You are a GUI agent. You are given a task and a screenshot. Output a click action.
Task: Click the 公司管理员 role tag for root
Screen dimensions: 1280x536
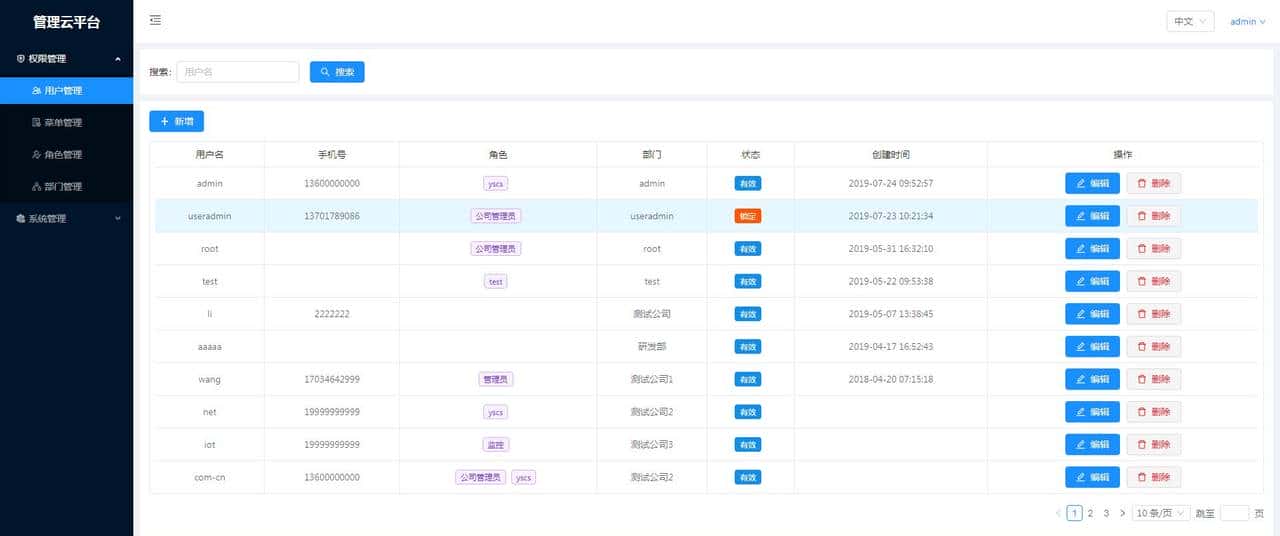[496, 249]
